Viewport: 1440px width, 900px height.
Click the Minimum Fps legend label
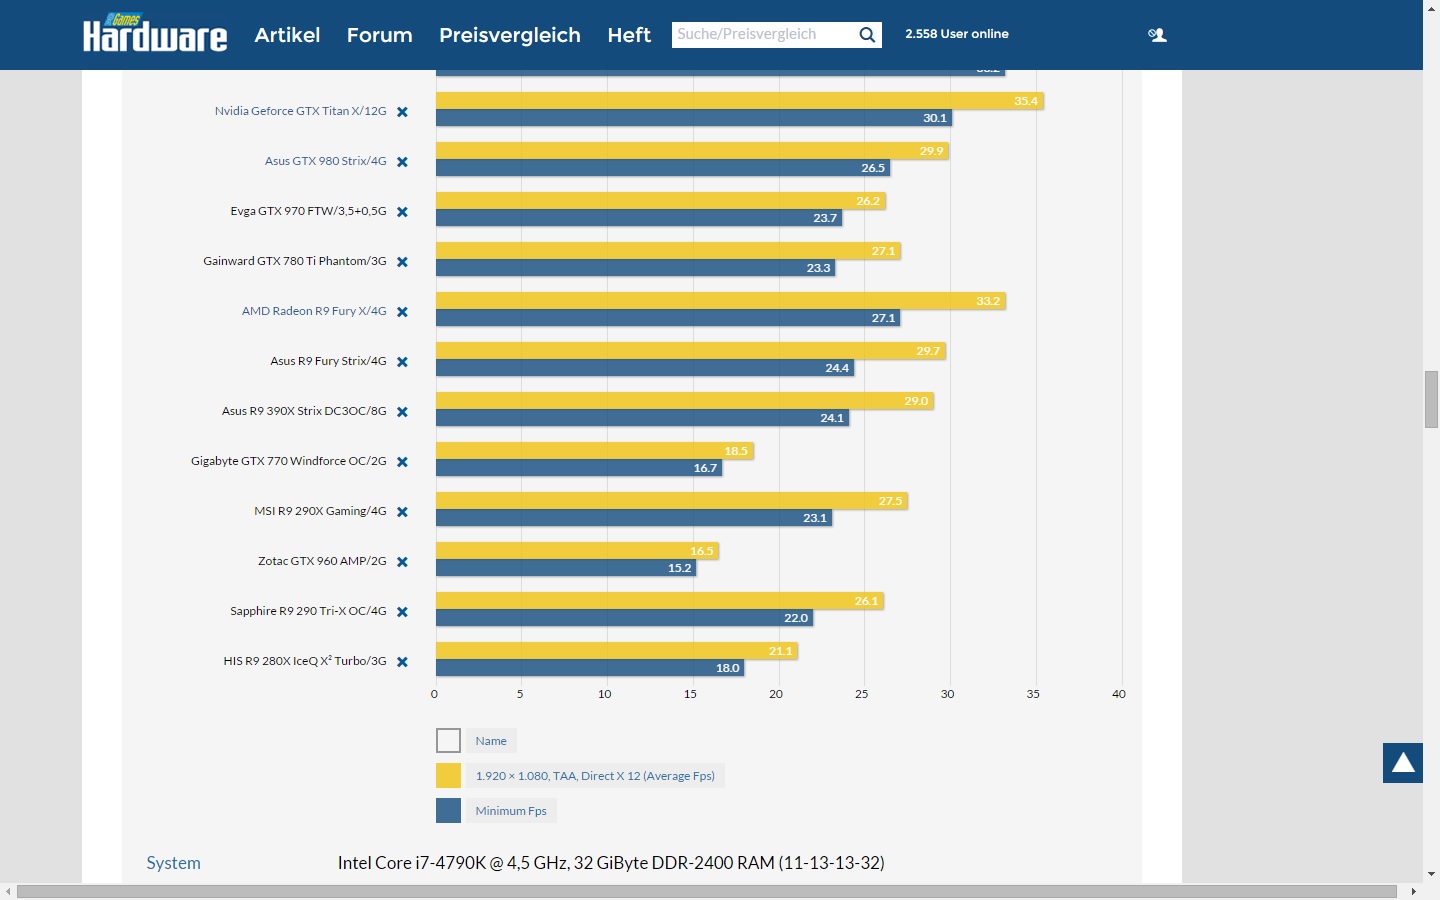511,811
